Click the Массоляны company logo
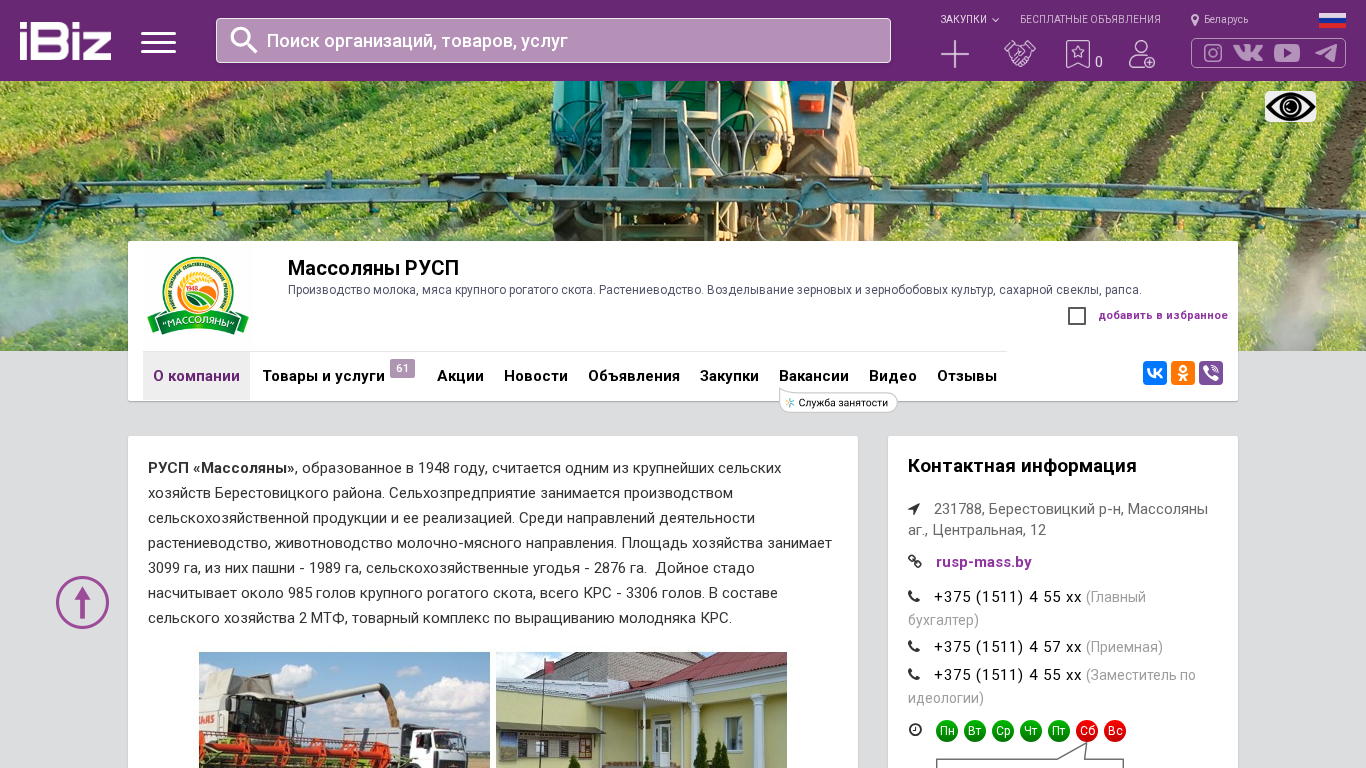The width and height of the screenshot is (1366, 768). coord(198,296)
